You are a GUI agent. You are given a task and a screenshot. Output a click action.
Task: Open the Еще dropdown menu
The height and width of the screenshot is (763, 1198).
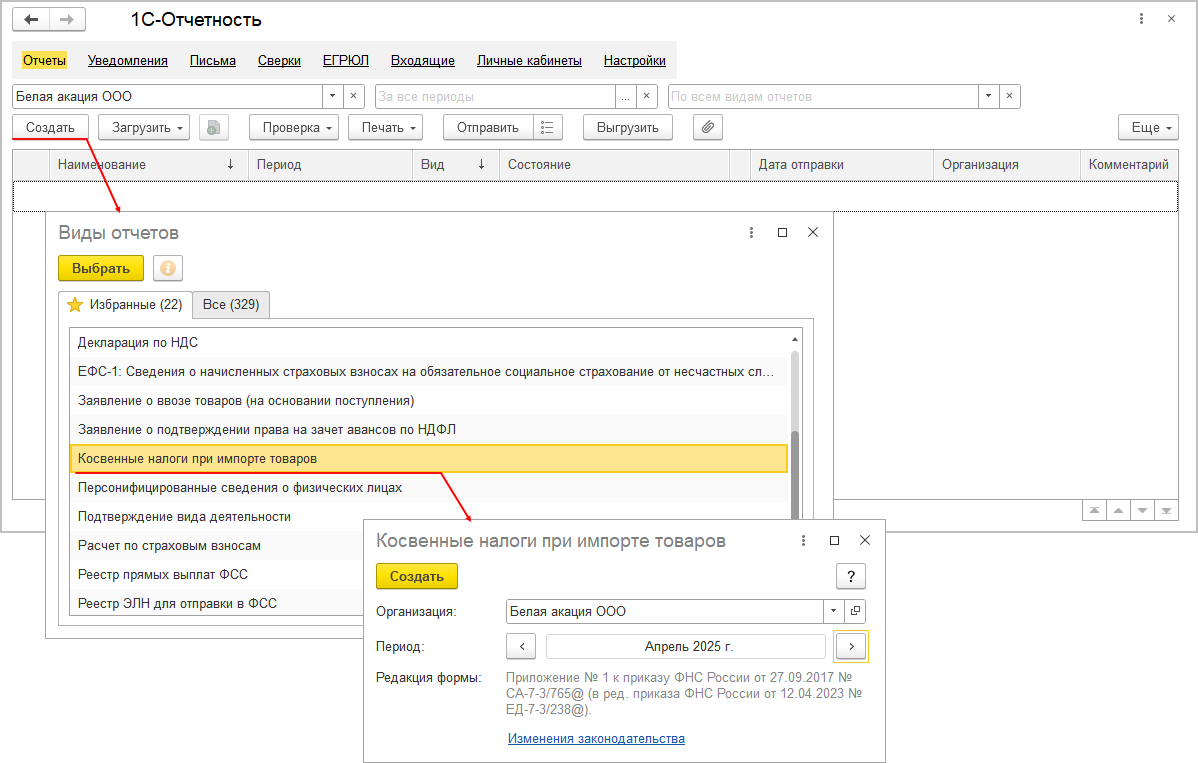[x=1148, y=128]
